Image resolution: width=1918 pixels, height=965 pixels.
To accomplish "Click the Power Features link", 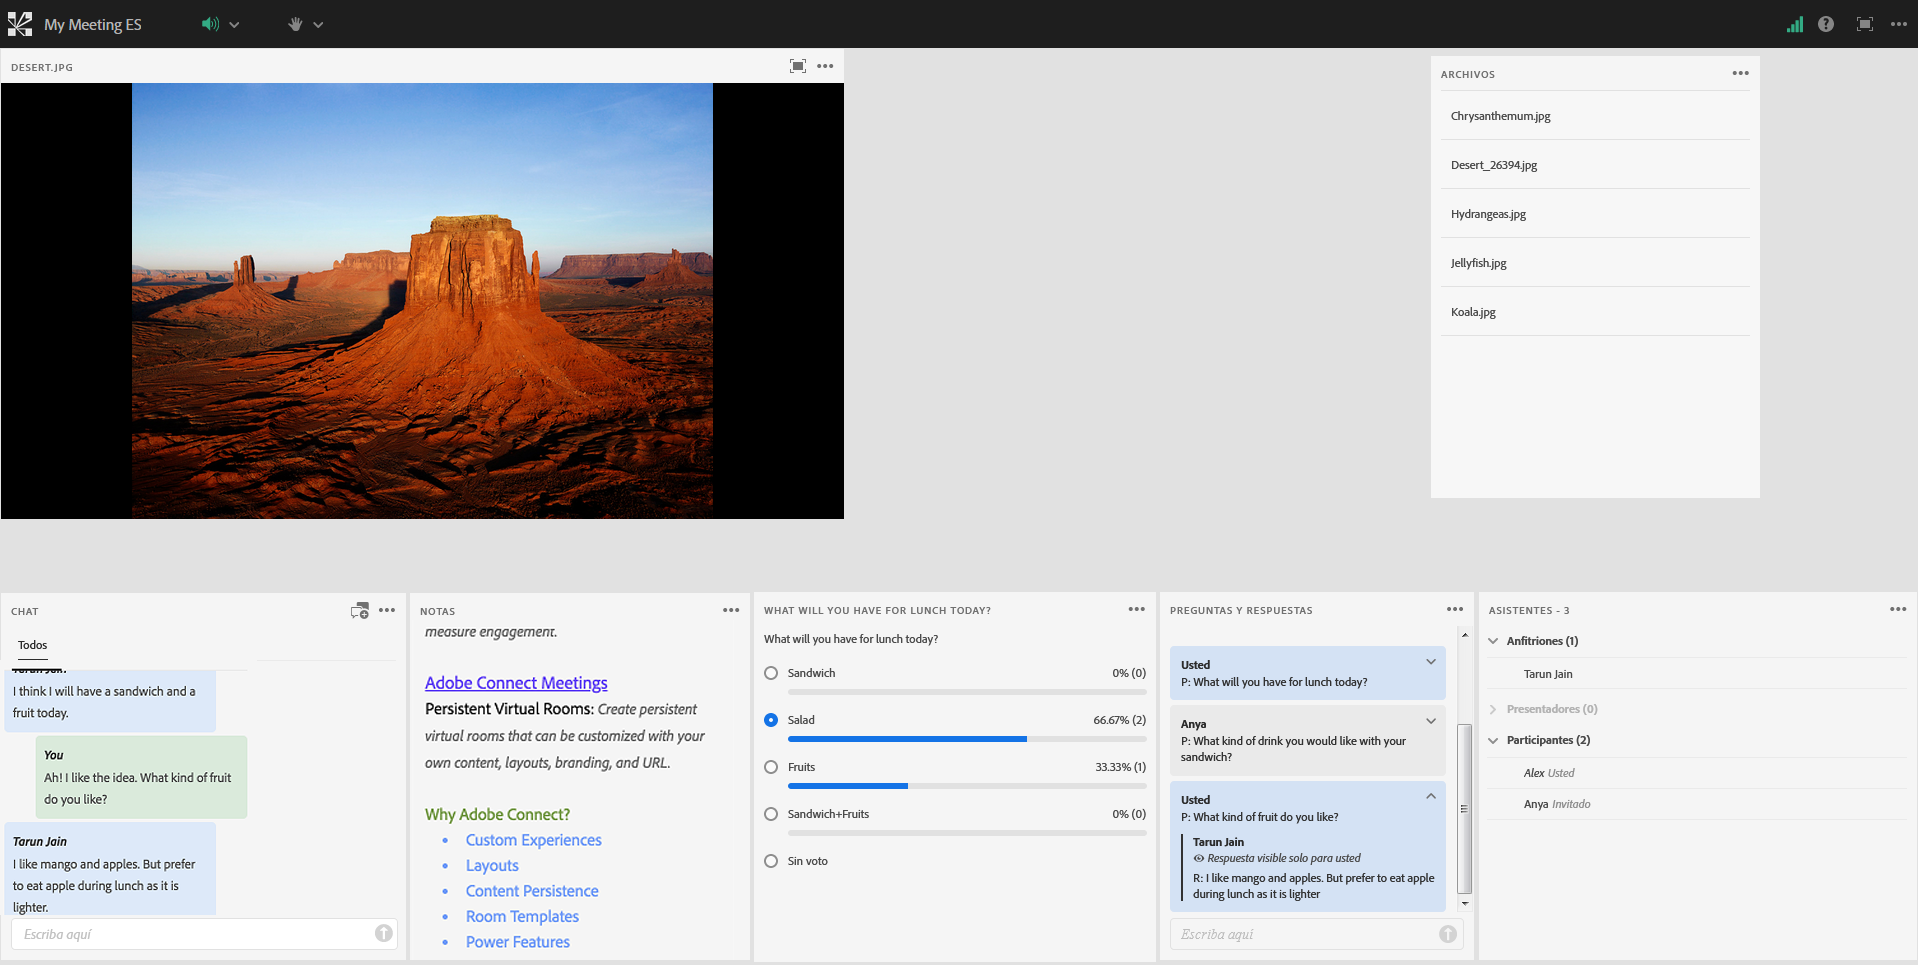I will pos(518,942).
